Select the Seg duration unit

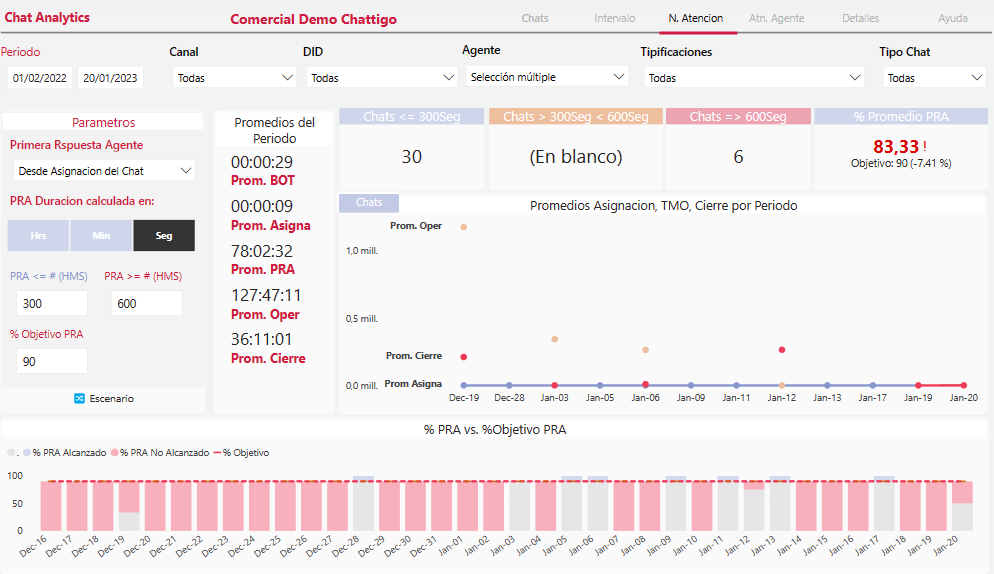click(164, 236)
